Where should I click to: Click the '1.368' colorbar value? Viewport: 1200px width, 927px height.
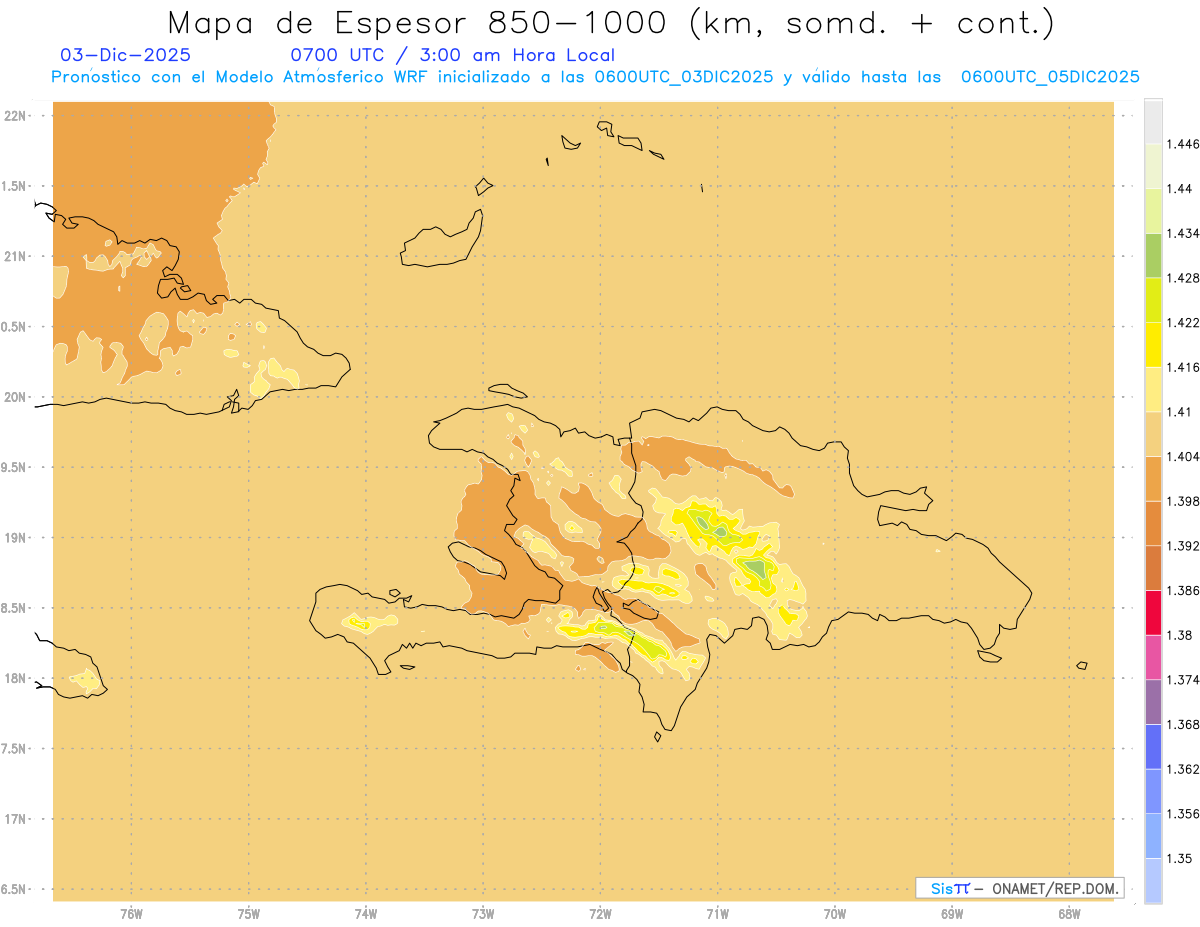tap(1183, 724)
